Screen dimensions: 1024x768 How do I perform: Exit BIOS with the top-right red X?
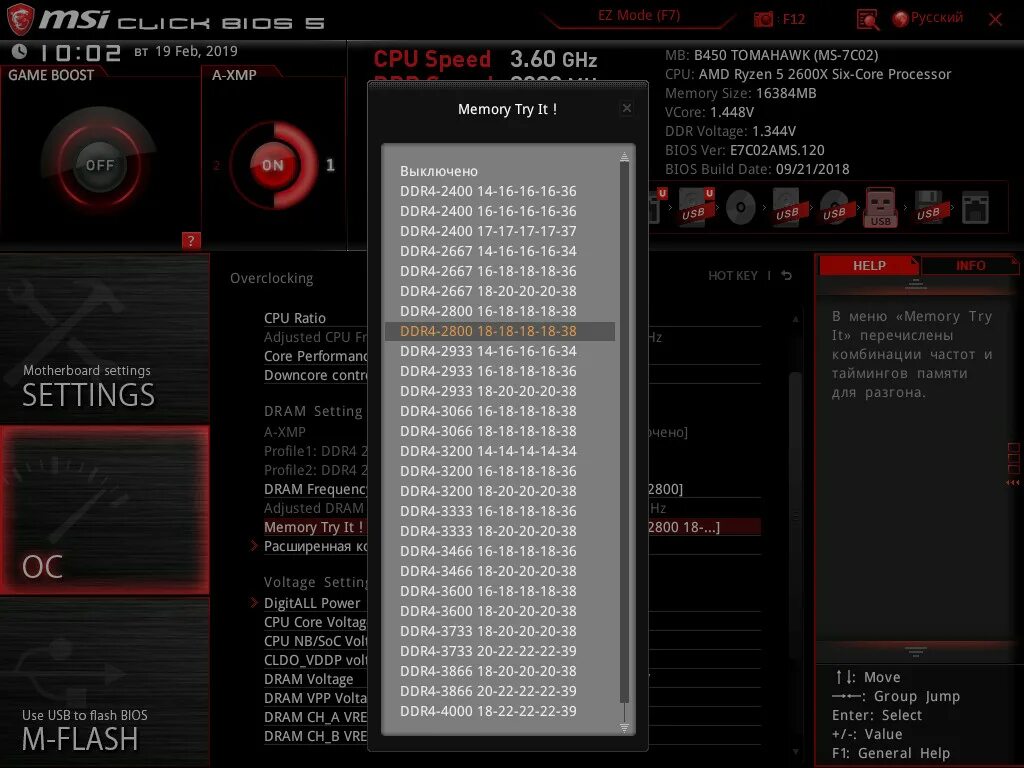click(x=995, y=20)
